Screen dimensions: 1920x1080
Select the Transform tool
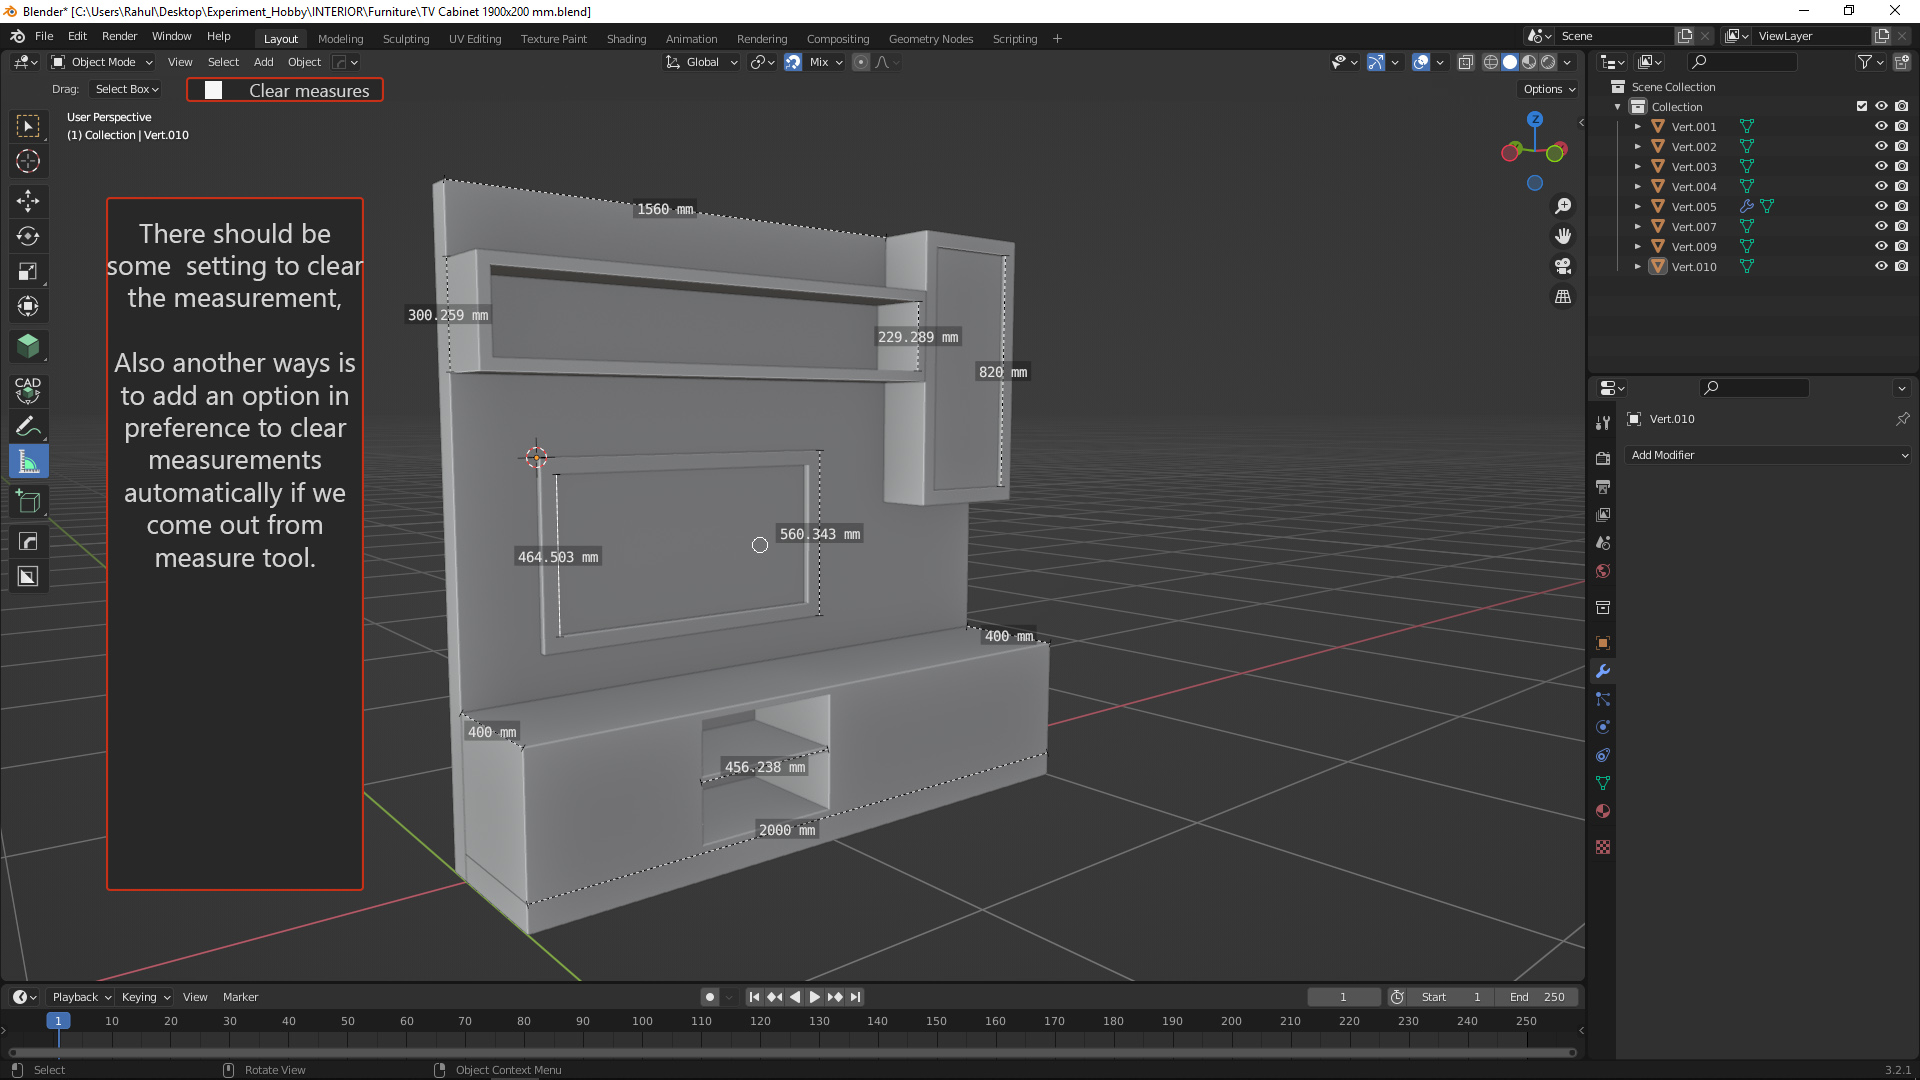click(x=28, y=306)
